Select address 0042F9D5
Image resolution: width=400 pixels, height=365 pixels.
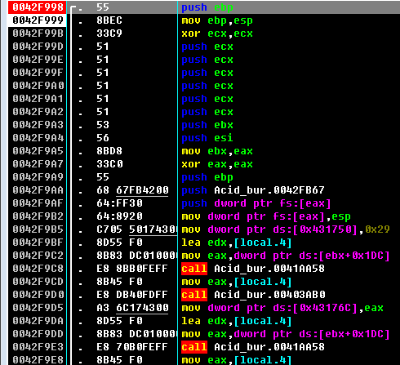pyautogui.click(x=38, y=308)
